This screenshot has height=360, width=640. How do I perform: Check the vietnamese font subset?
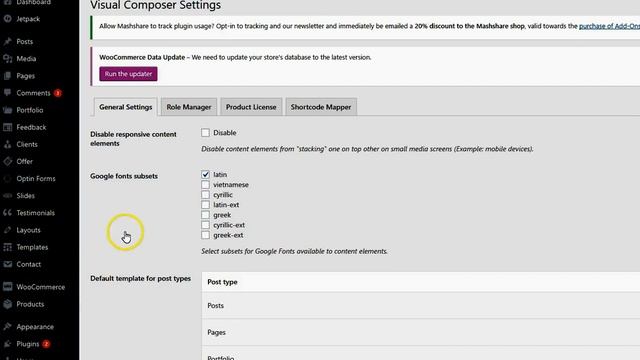coord(205,184)
